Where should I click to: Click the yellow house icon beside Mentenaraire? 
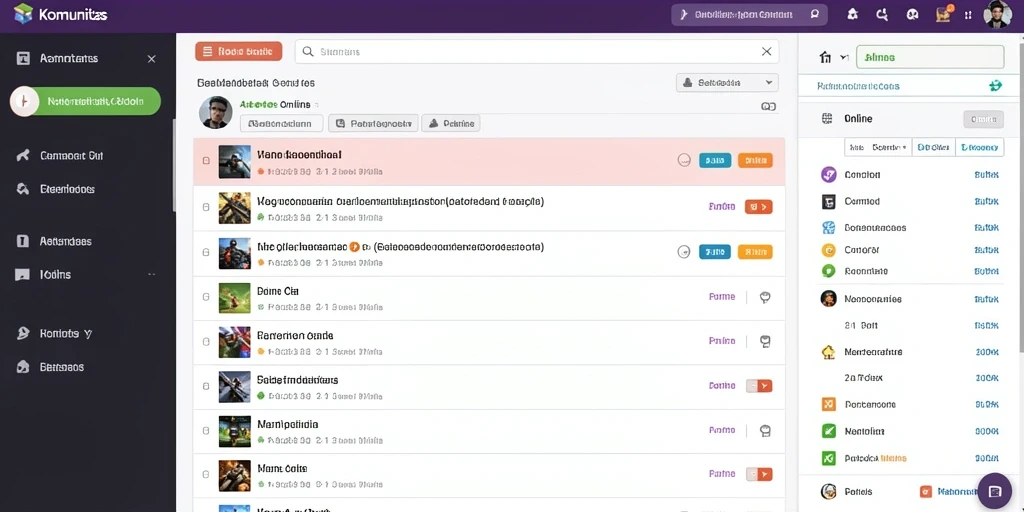828,352
